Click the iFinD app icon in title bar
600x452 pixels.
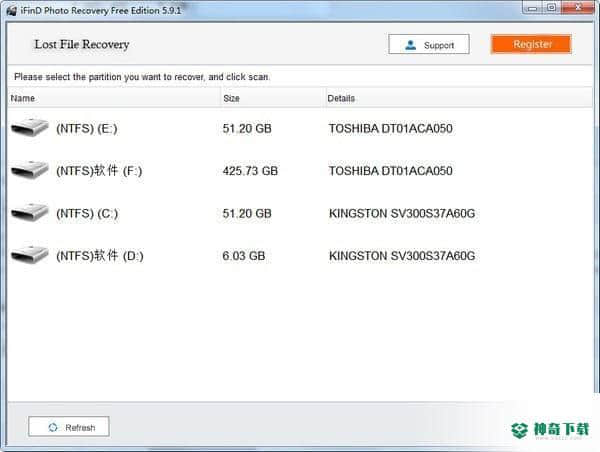12,10
